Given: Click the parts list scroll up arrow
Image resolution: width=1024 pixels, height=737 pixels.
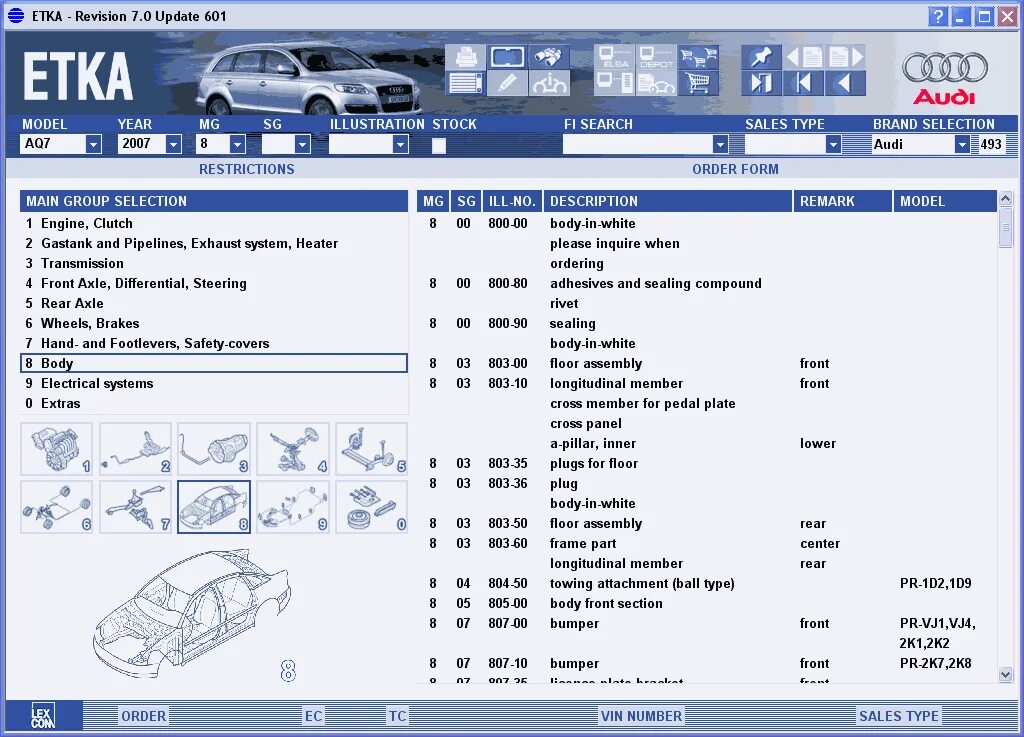Looking at the screenshot, I should pos(1005,198).
